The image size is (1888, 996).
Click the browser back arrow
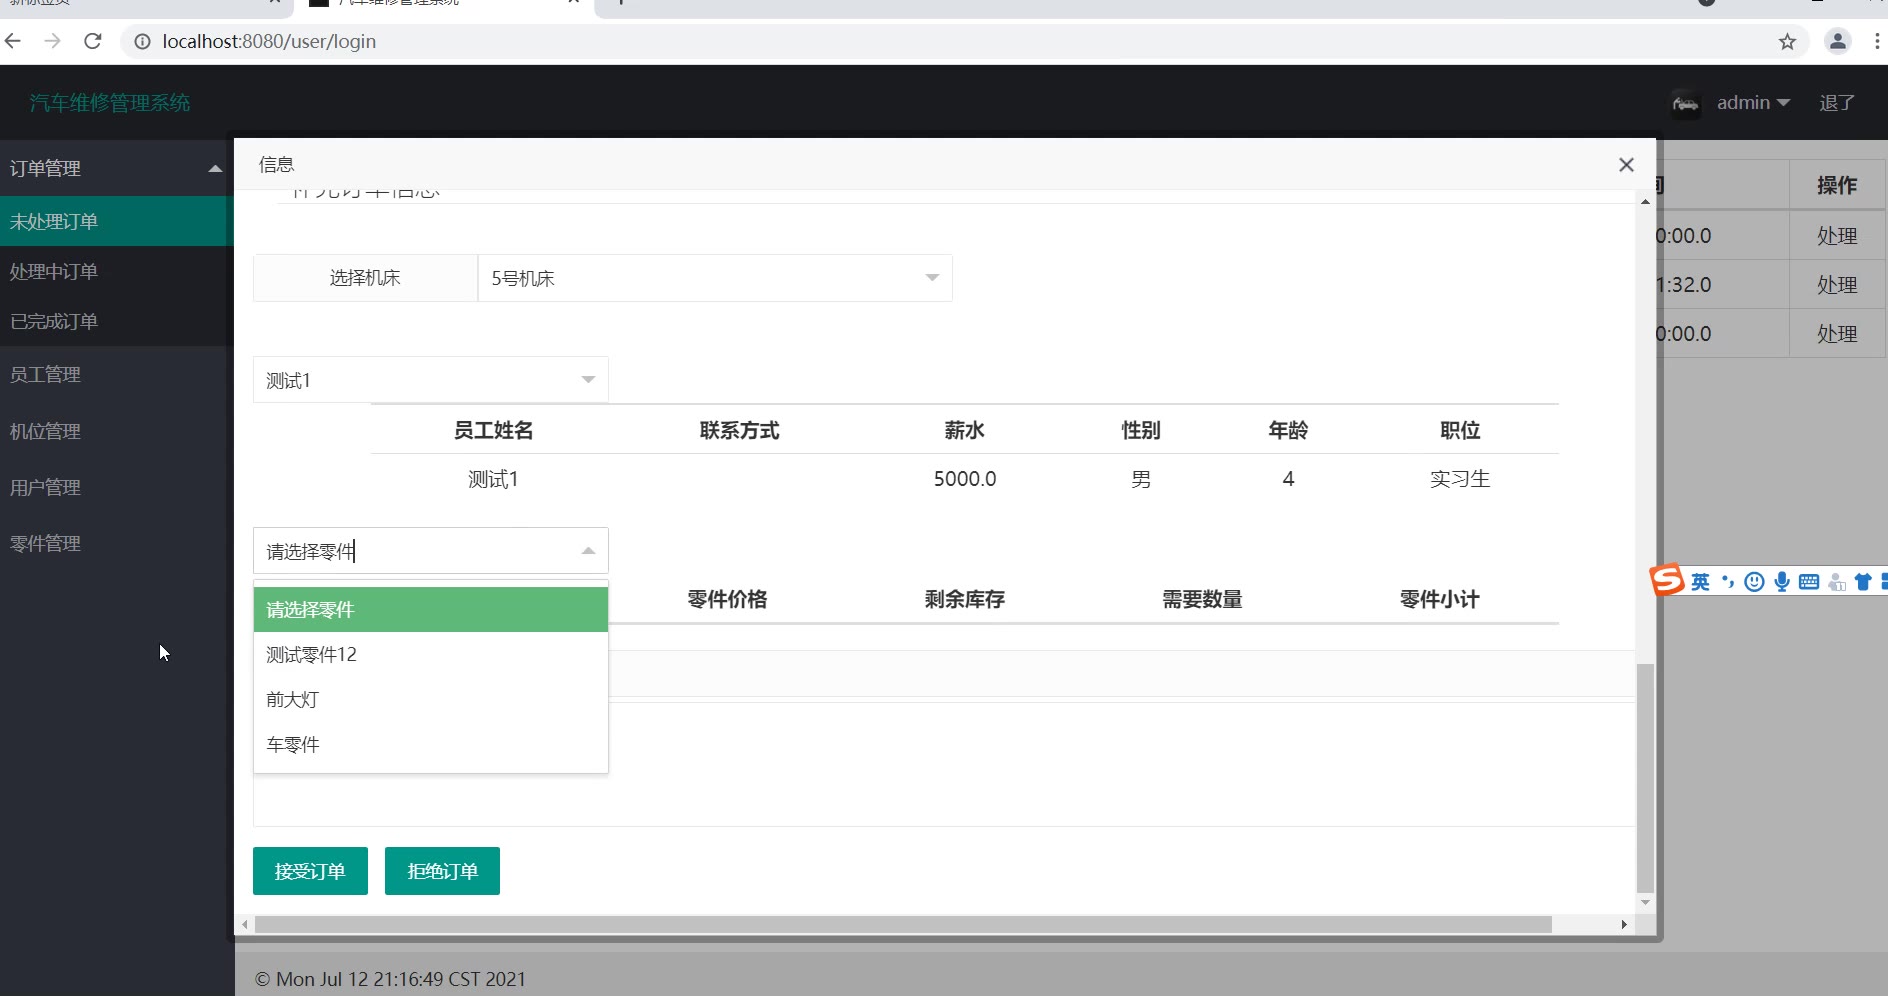pos(13,41)
